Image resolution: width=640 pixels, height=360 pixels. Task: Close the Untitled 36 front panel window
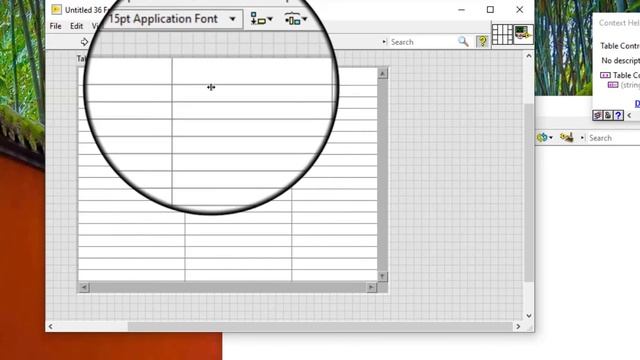[519, 9]
